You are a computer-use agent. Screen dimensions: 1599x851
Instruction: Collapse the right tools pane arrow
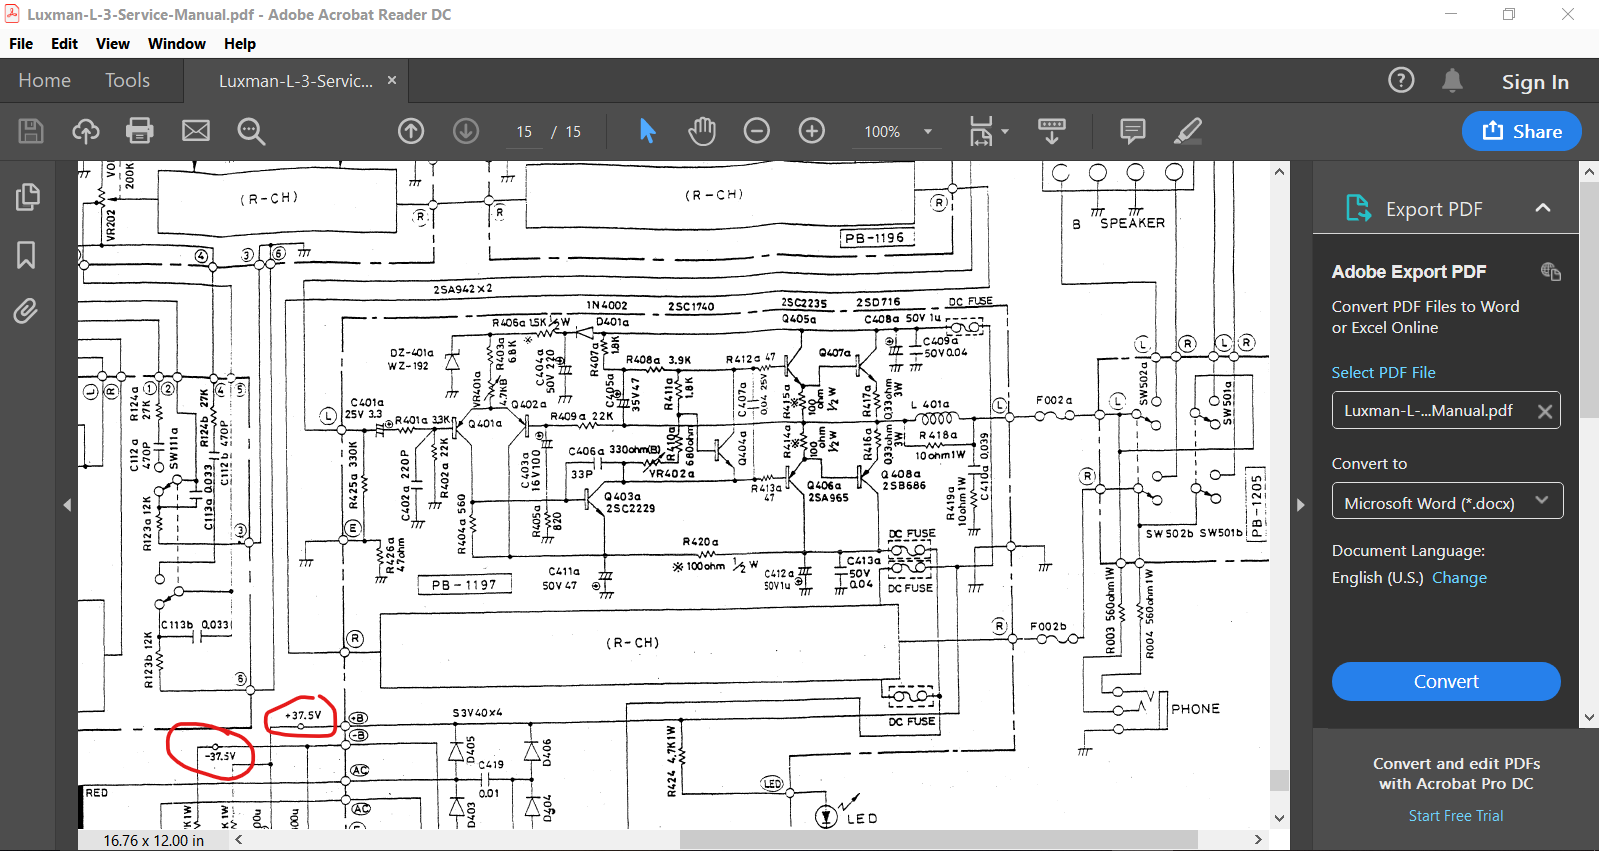tap(1301, 505)
